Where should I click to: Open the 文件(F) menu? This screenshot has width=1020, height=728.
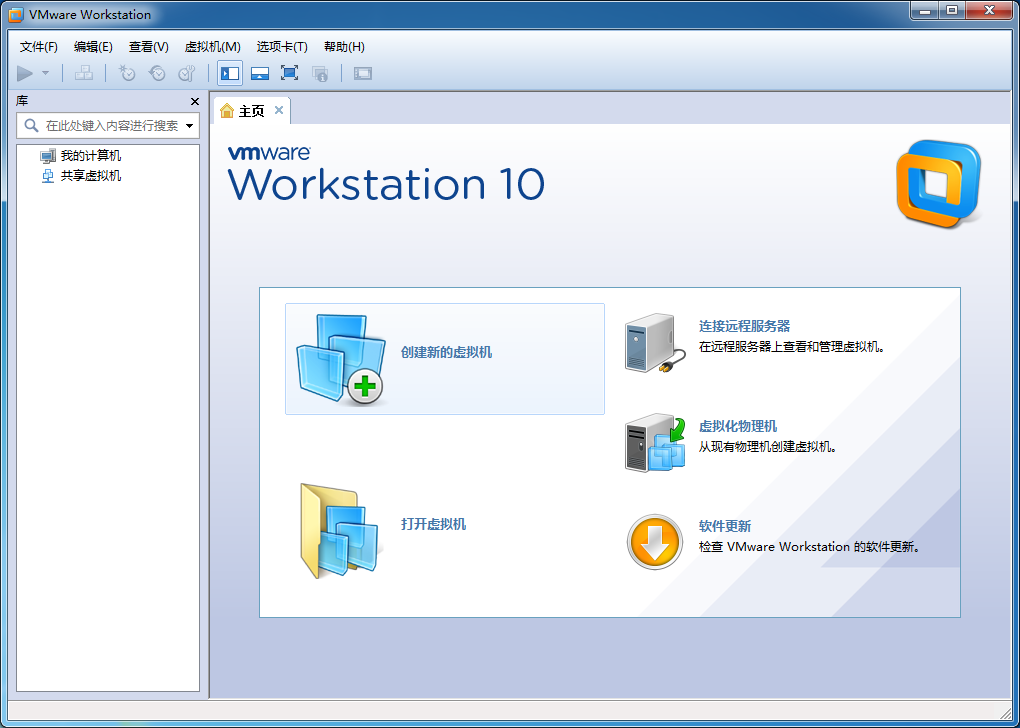39,47
